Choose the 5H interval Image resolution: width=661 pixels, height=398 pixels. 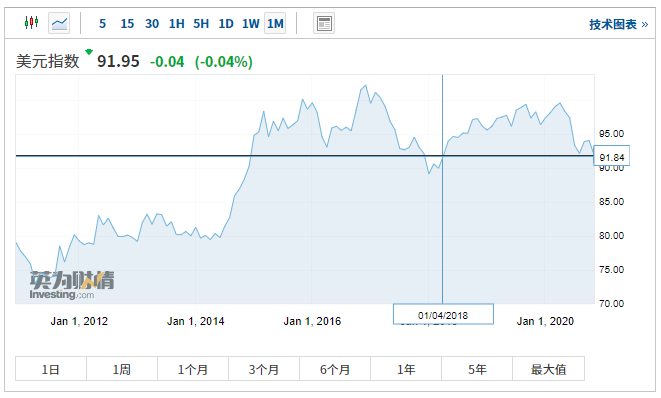pyautogui.click(x=201, y=24)
